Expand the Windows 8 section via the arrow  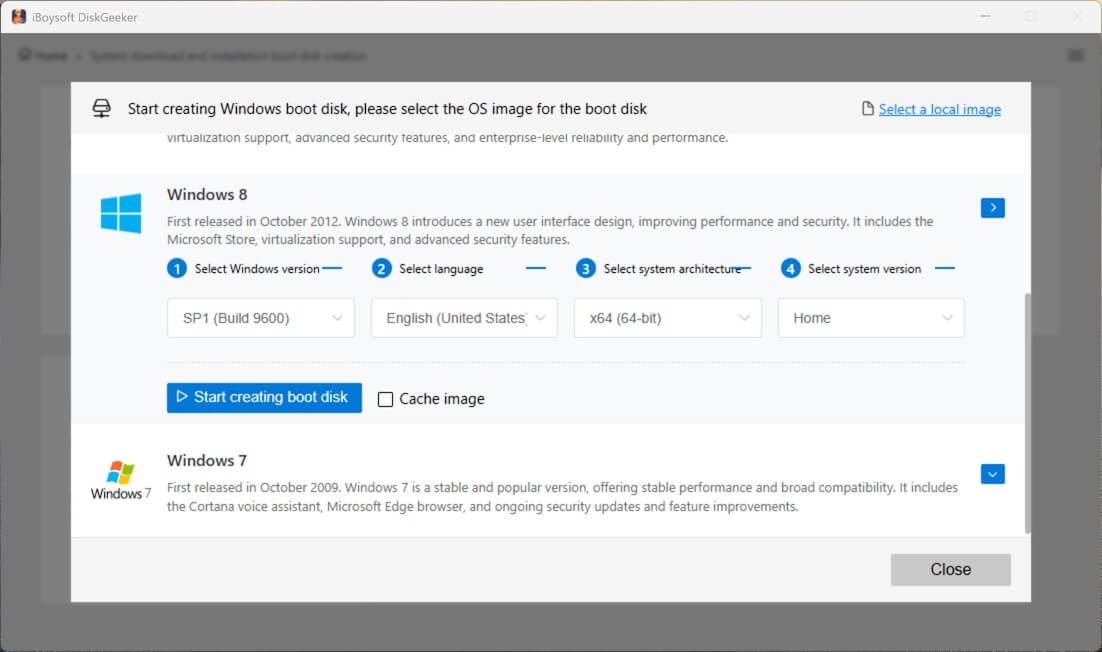click(x=992, y=207)
